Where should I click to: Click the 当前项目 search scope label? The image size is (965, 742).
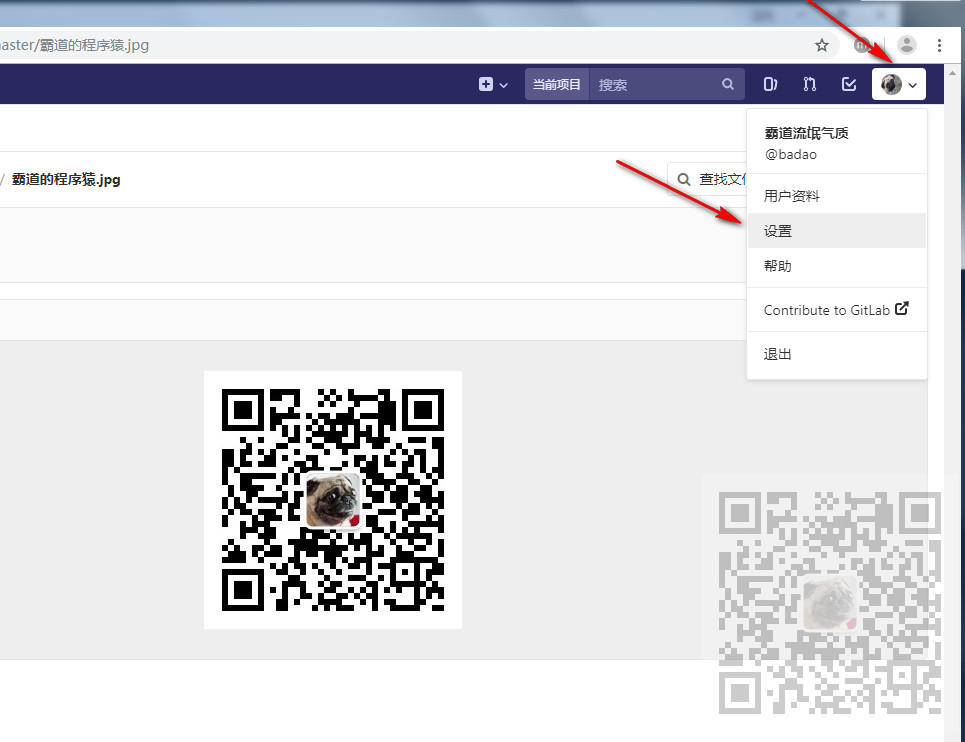pos(556,84)
